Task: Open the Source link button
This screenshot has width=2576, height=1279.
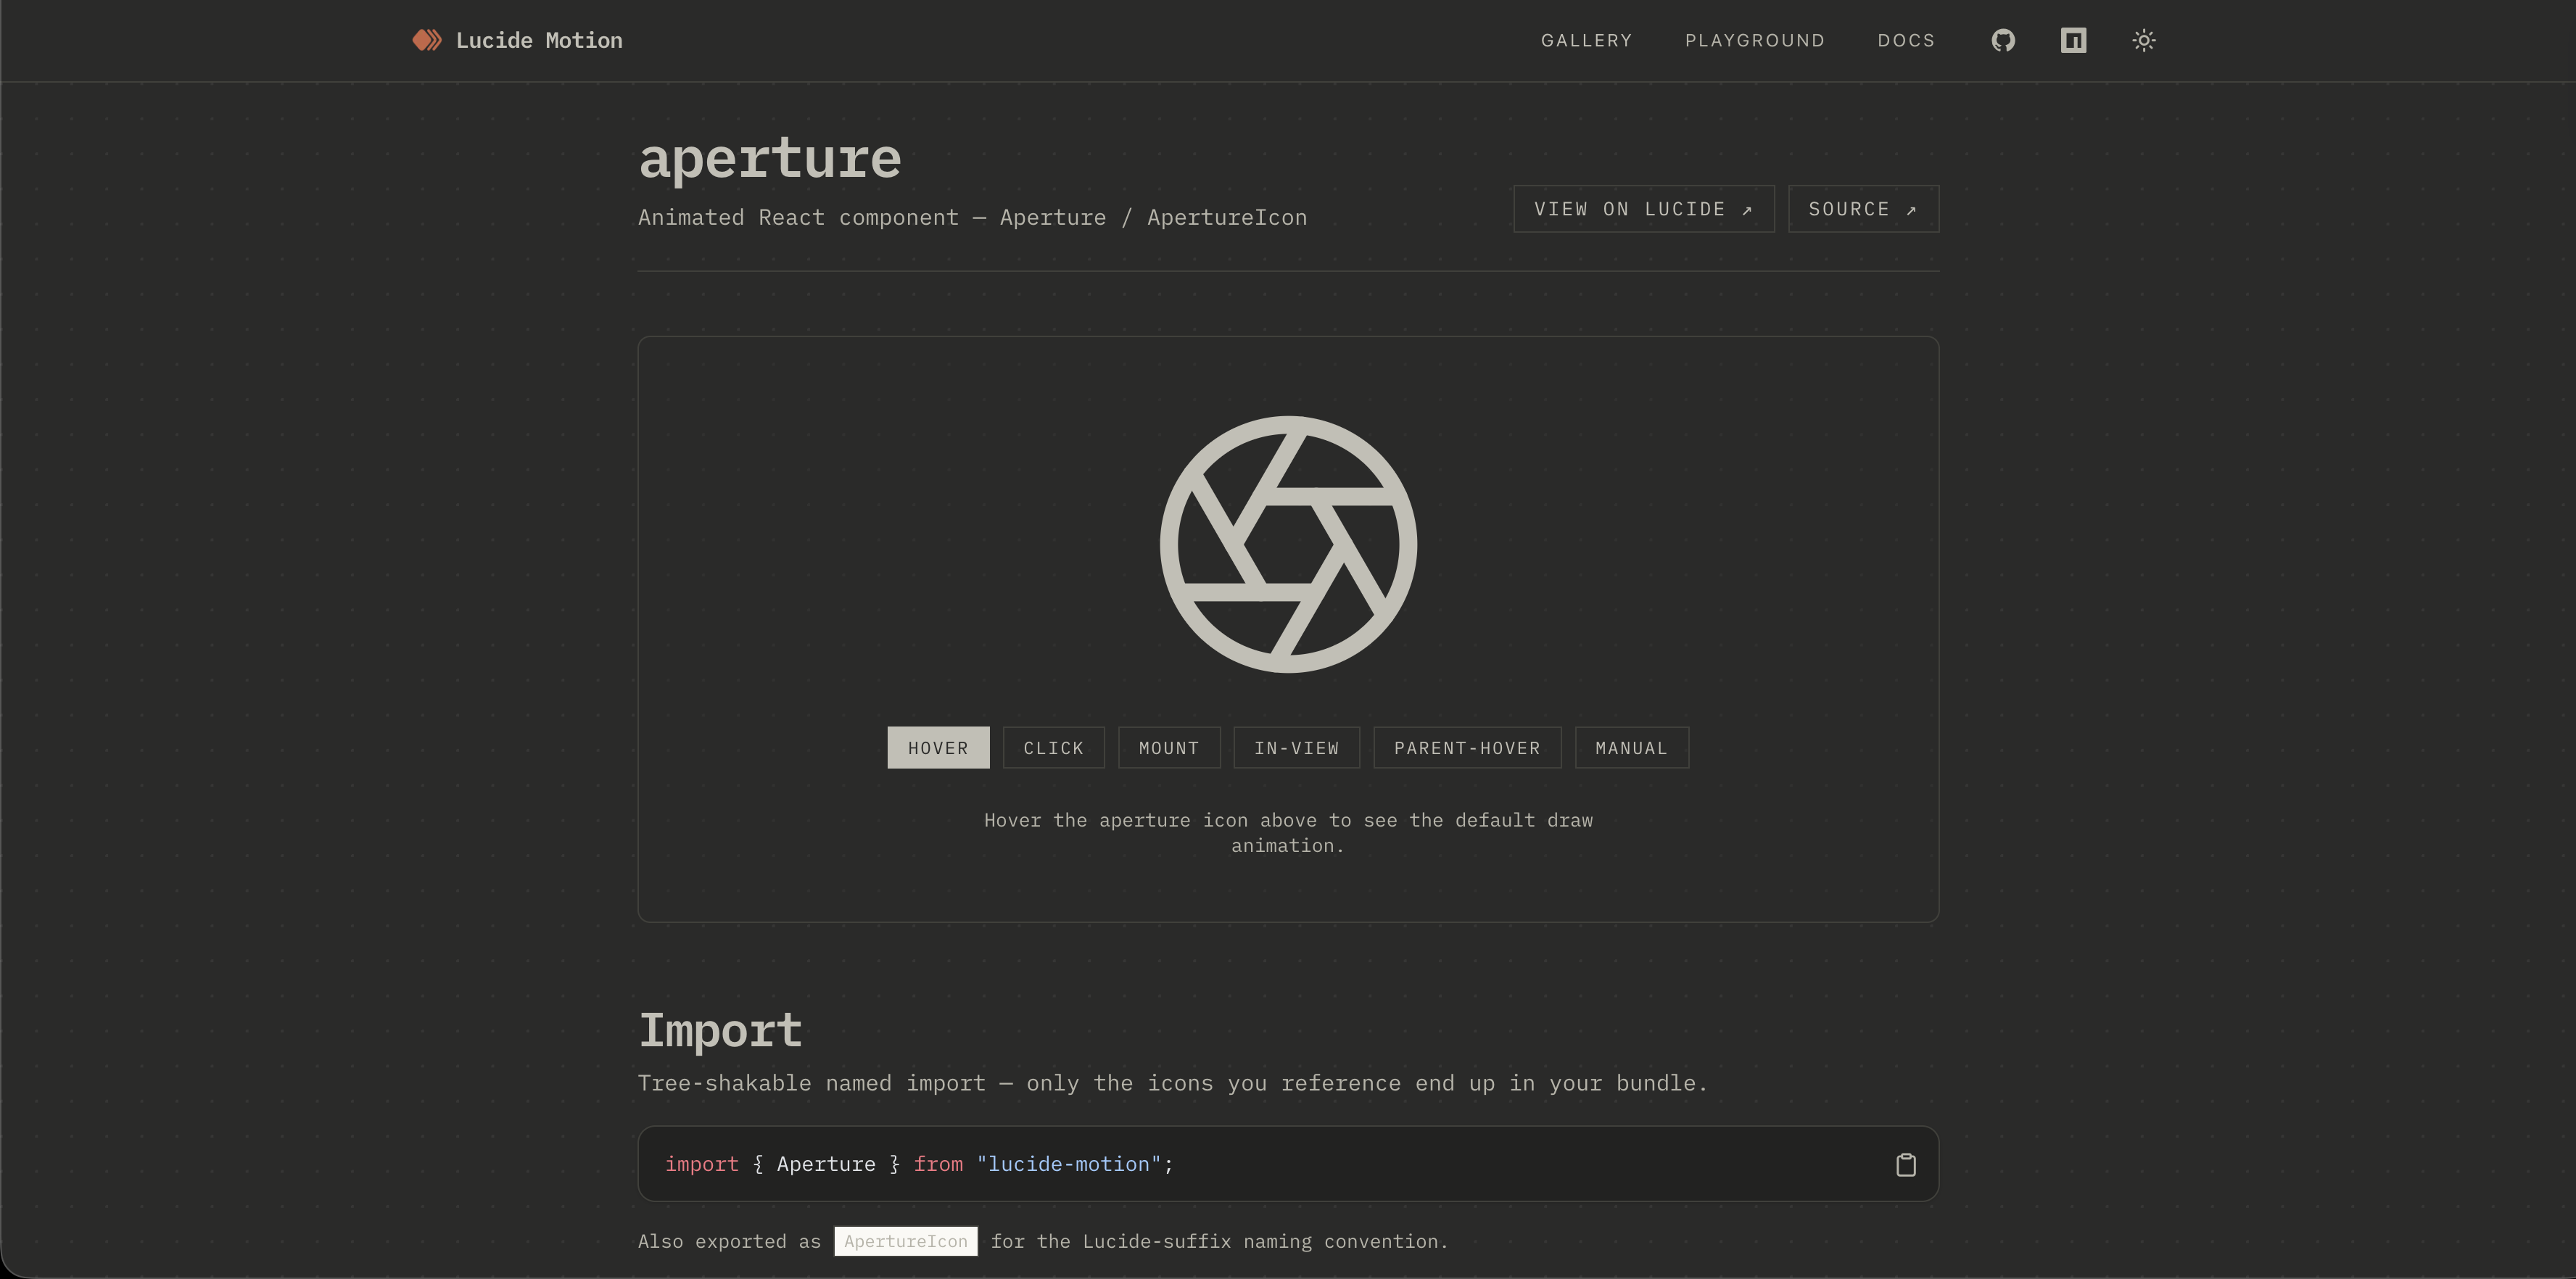Action: coord(1864,209)
